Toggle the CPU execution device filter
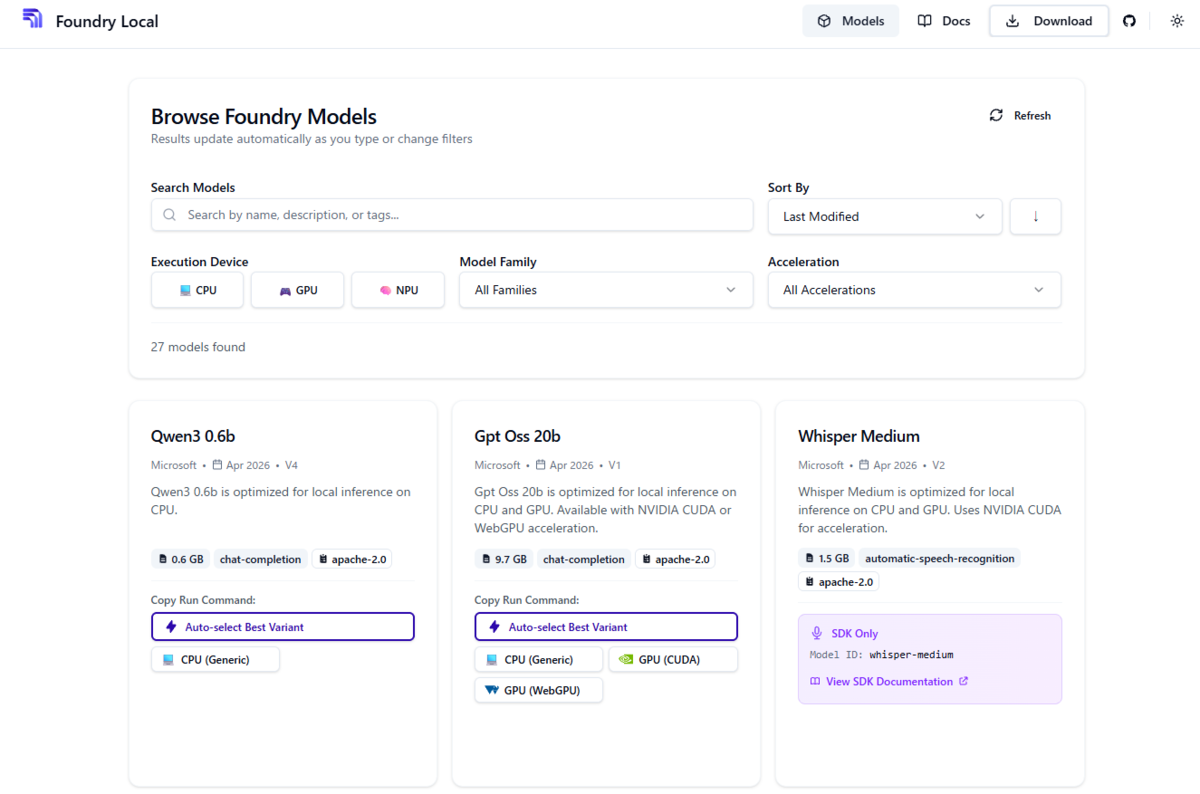The image size is (1200, 794). coord(198,290)
